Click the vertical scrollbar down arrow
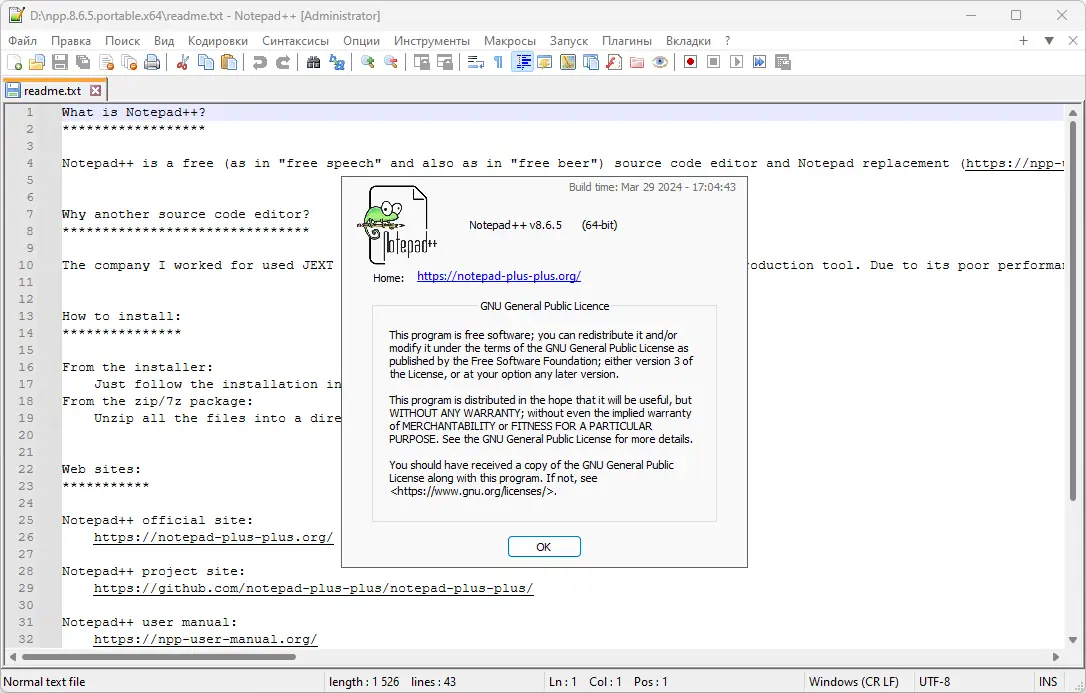 (x=1073, y=640)
